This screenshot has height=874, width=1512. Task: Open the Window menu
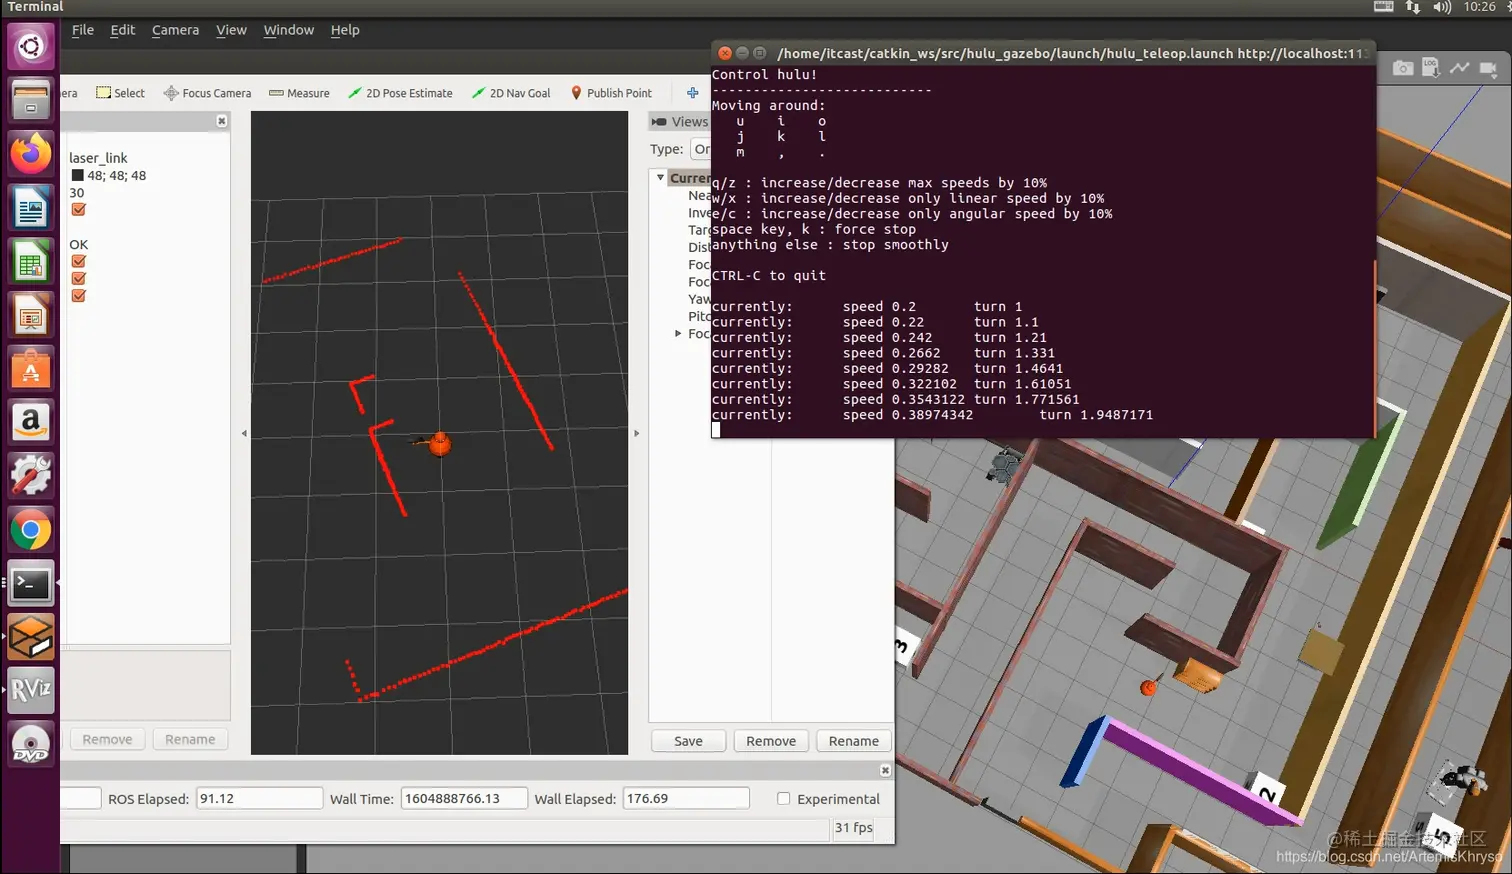click(x=289, y=30)
